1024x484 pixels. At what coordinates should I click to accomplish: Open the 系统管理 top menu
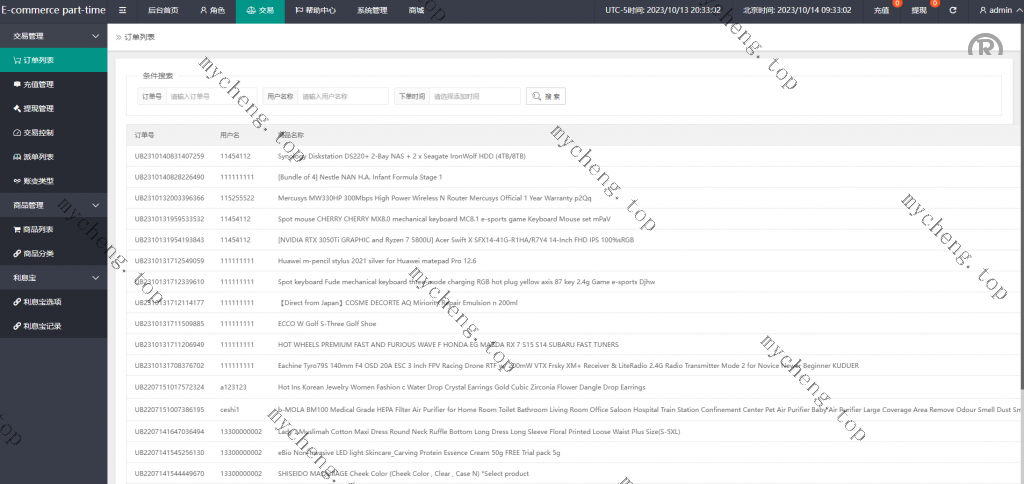click(372, 10)
